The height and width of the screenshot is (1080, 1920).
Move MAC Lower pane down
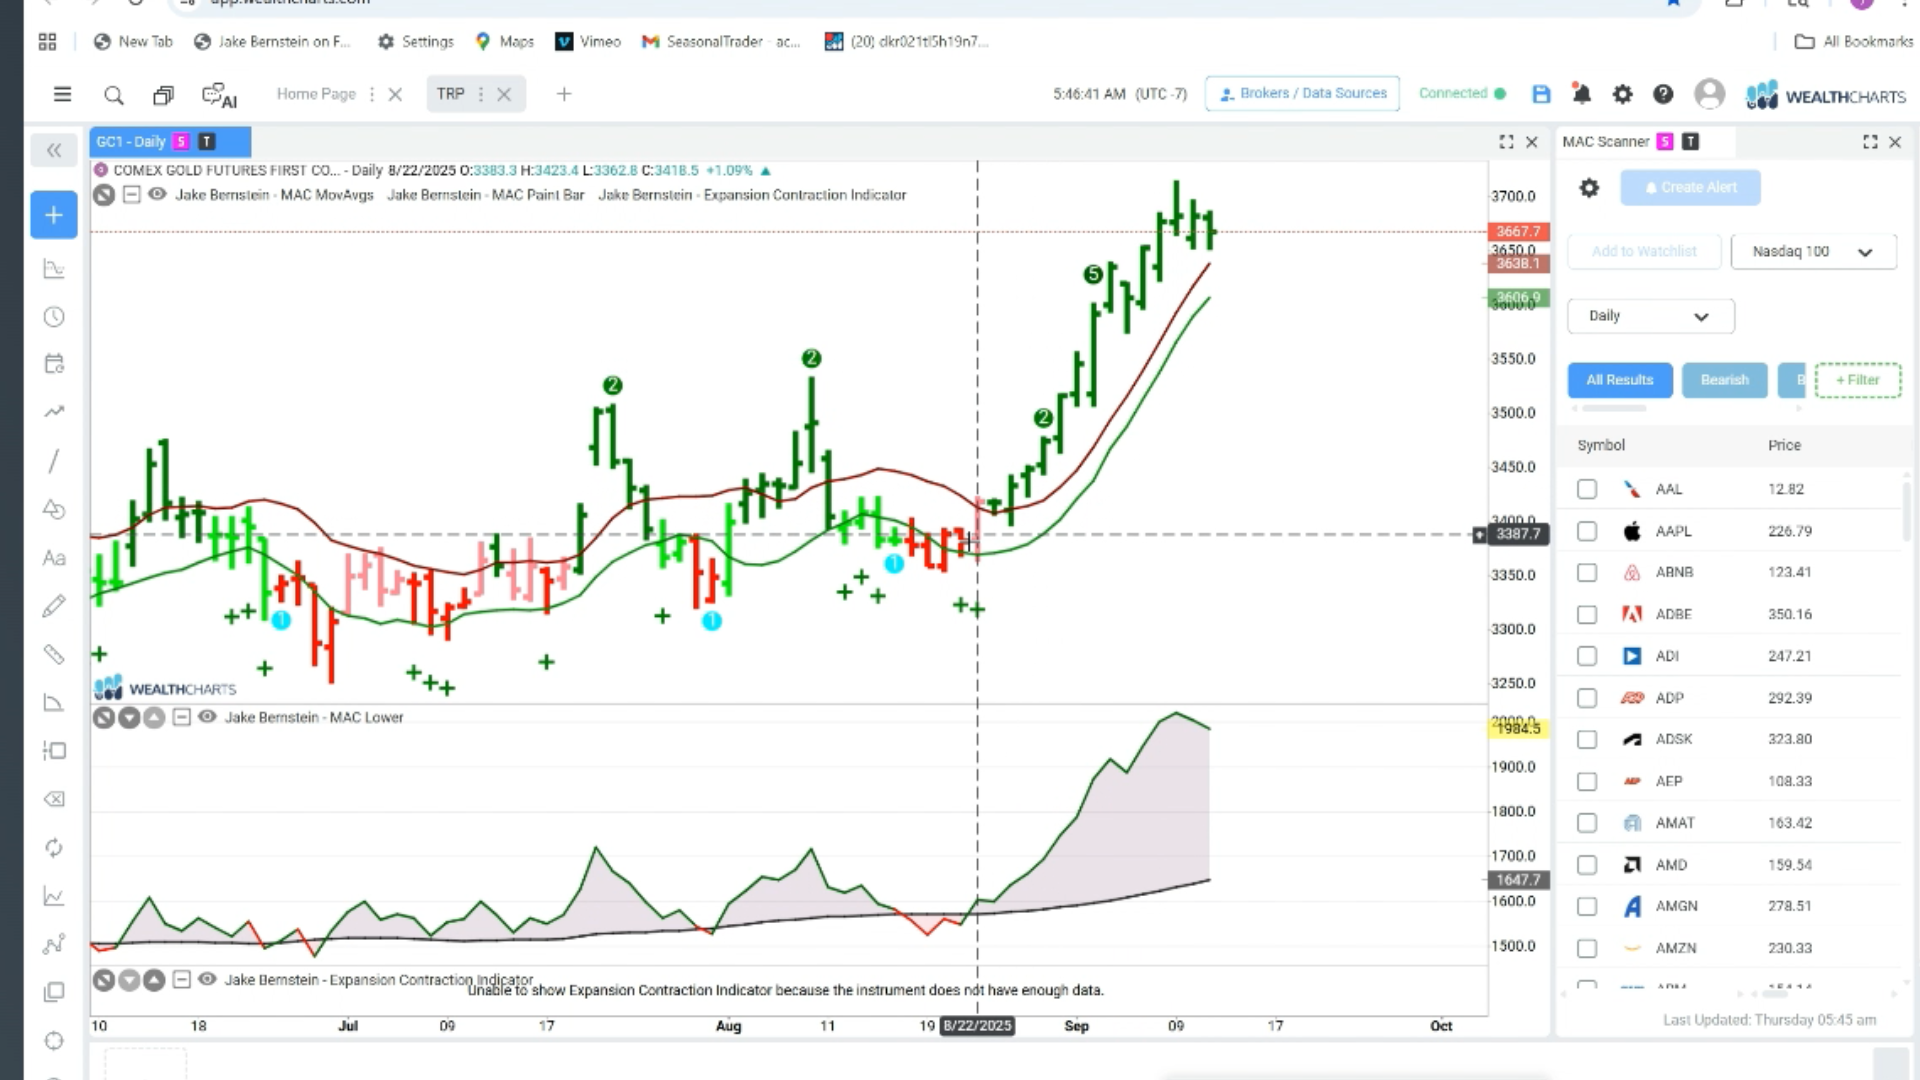point(129,718)
